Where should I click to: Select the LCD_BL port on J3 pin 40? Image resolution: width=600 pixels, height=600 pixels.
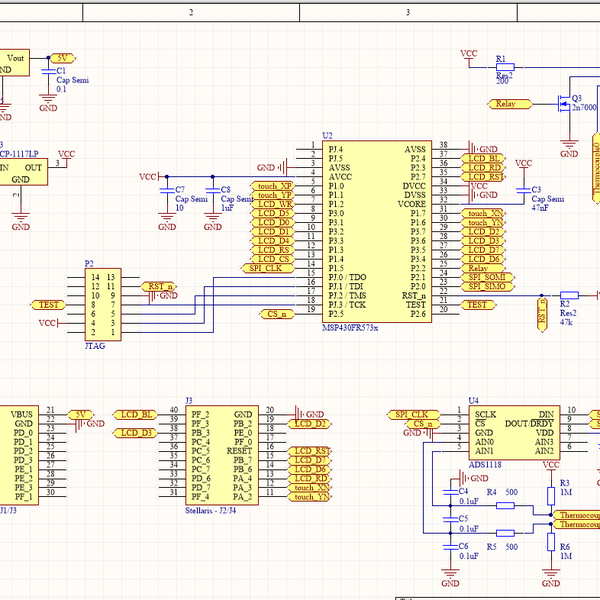pyautogui.click(x=135, y=414)
